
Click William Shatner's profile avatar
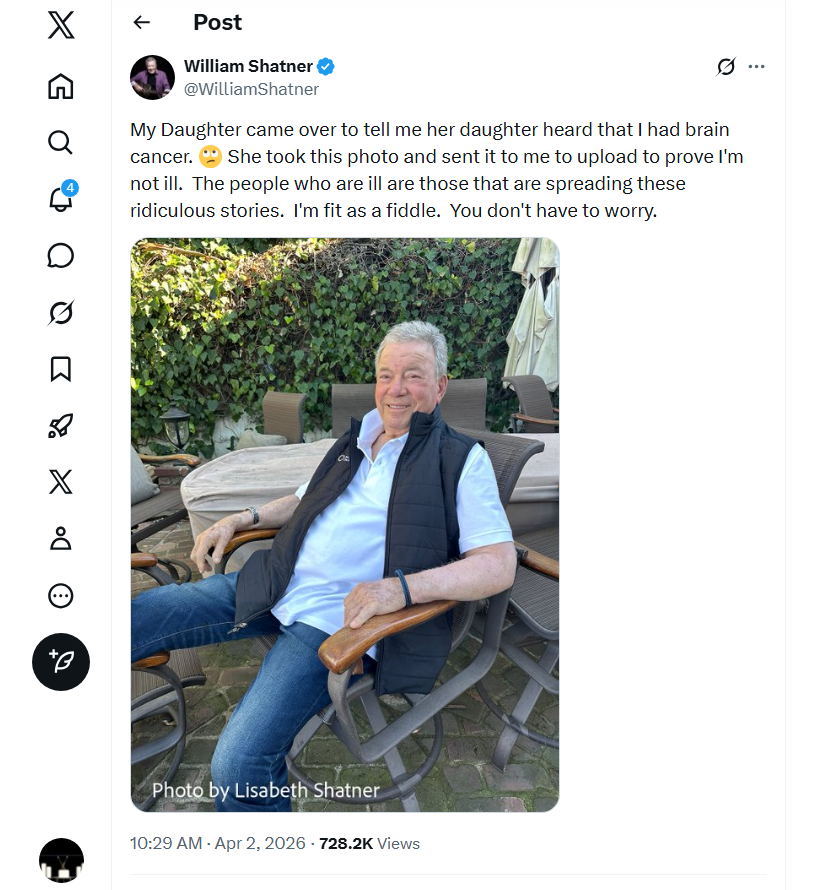[x=153, y=78]
